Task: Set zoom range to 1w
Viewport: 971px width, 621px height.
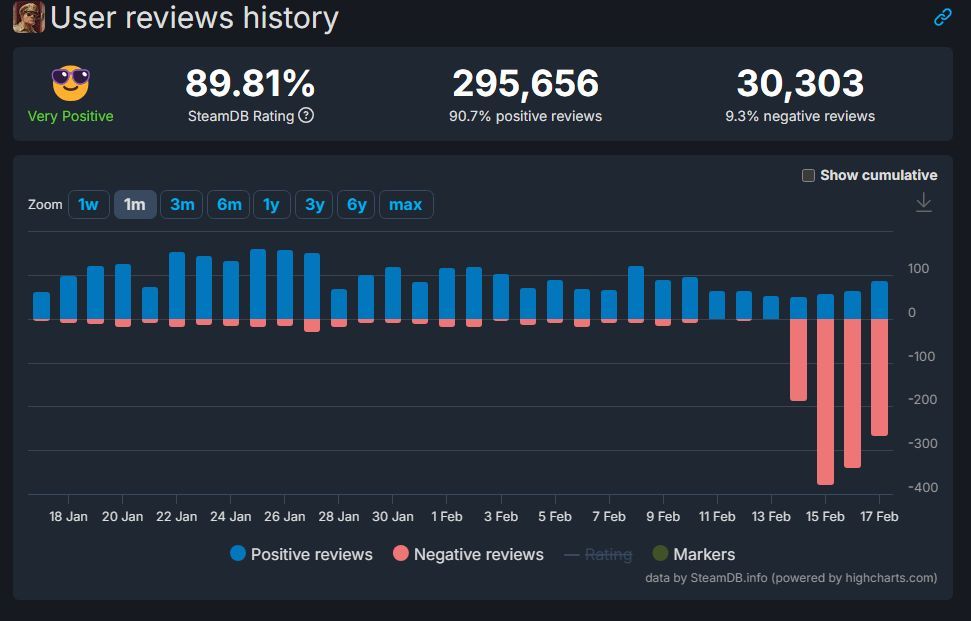Action: point(88,204)
